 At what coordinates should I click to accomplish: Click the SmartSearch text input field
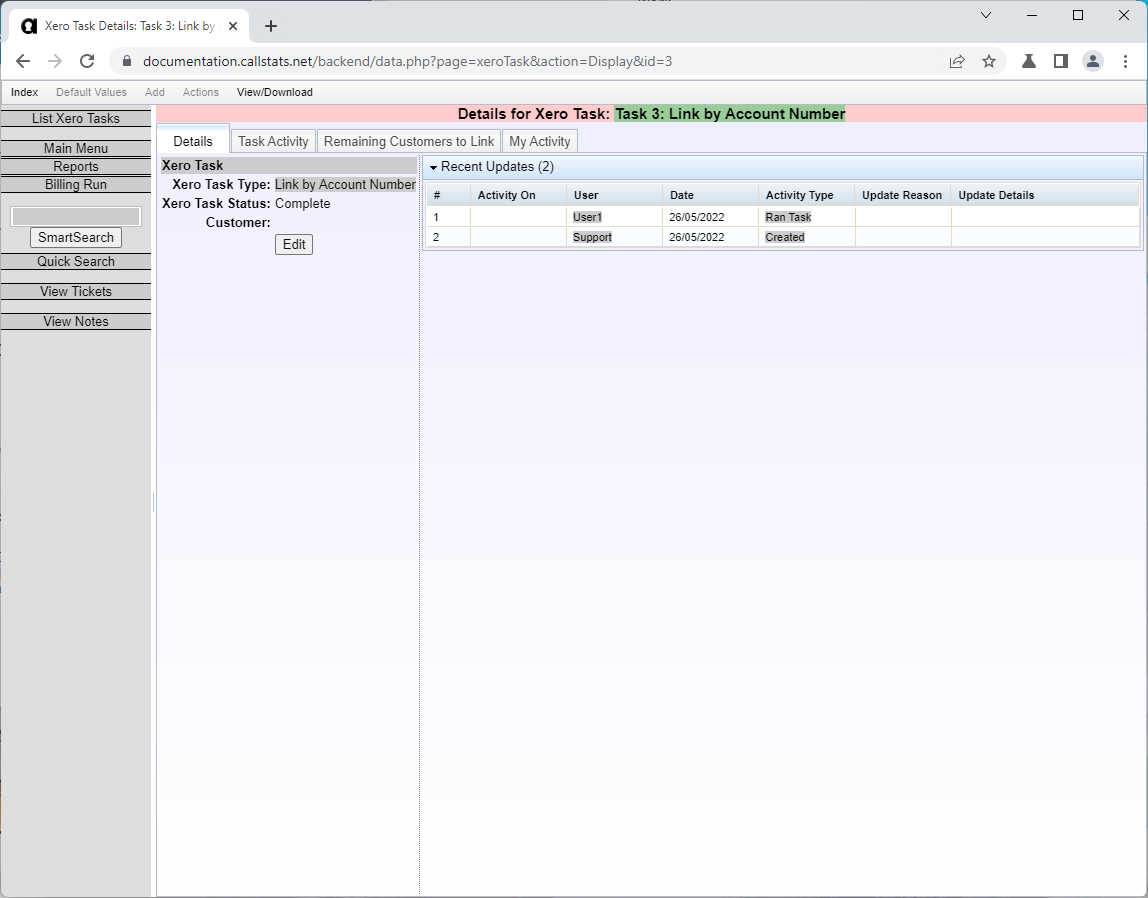(76, 216)
